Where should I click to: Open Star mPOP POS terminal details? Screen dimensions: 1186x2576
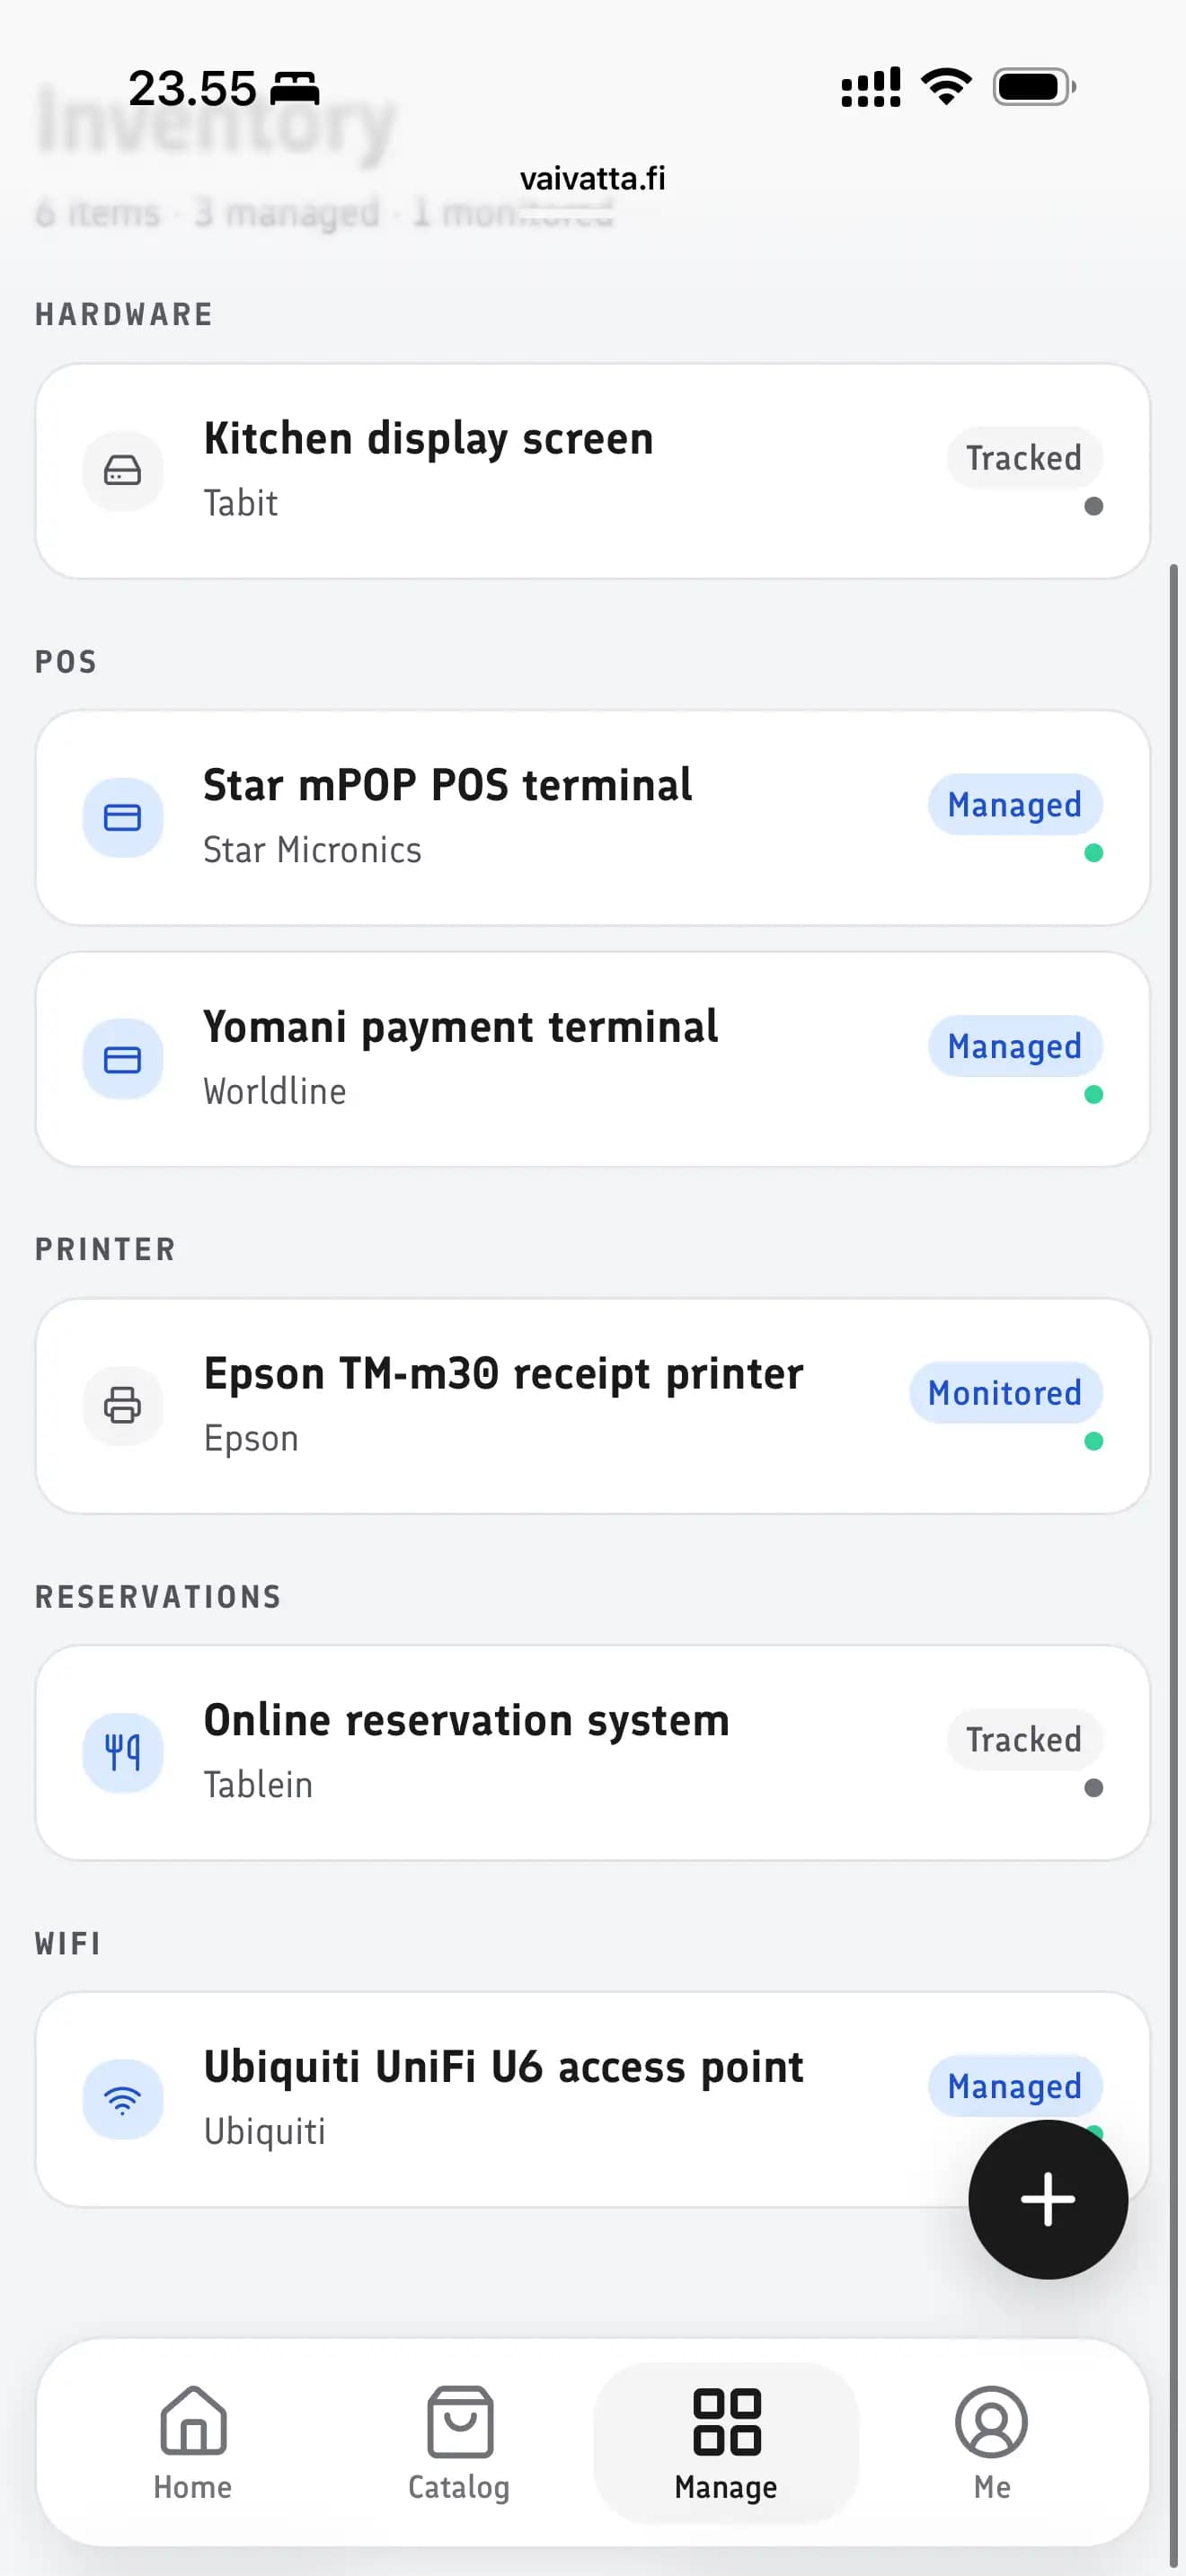[x=593, y=818]
